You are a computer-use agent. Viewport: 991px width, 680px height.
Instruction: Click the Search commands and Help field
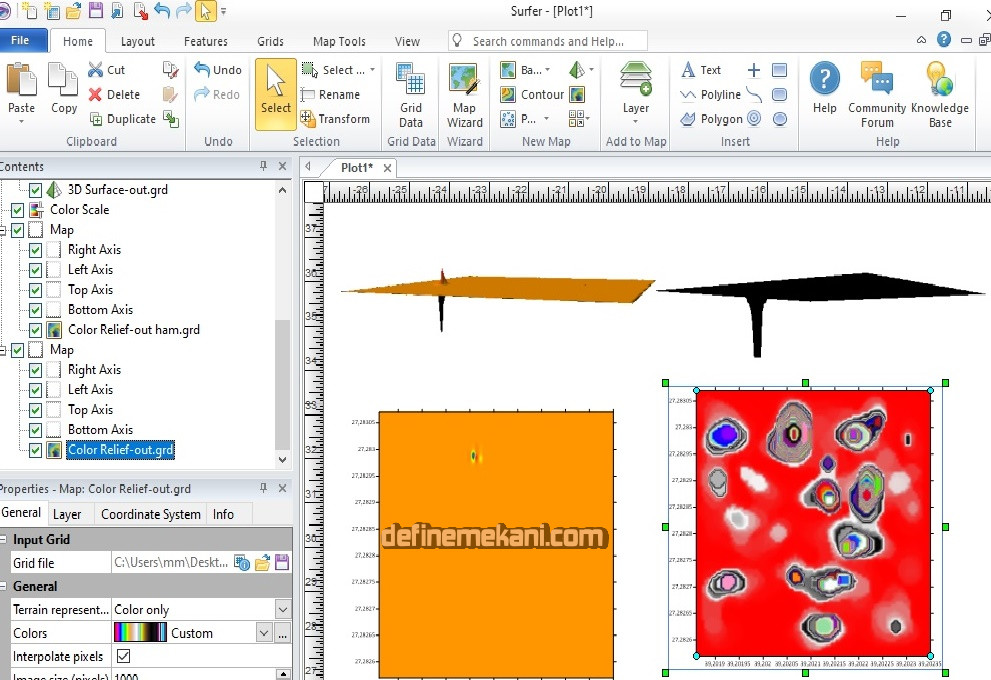548,41
